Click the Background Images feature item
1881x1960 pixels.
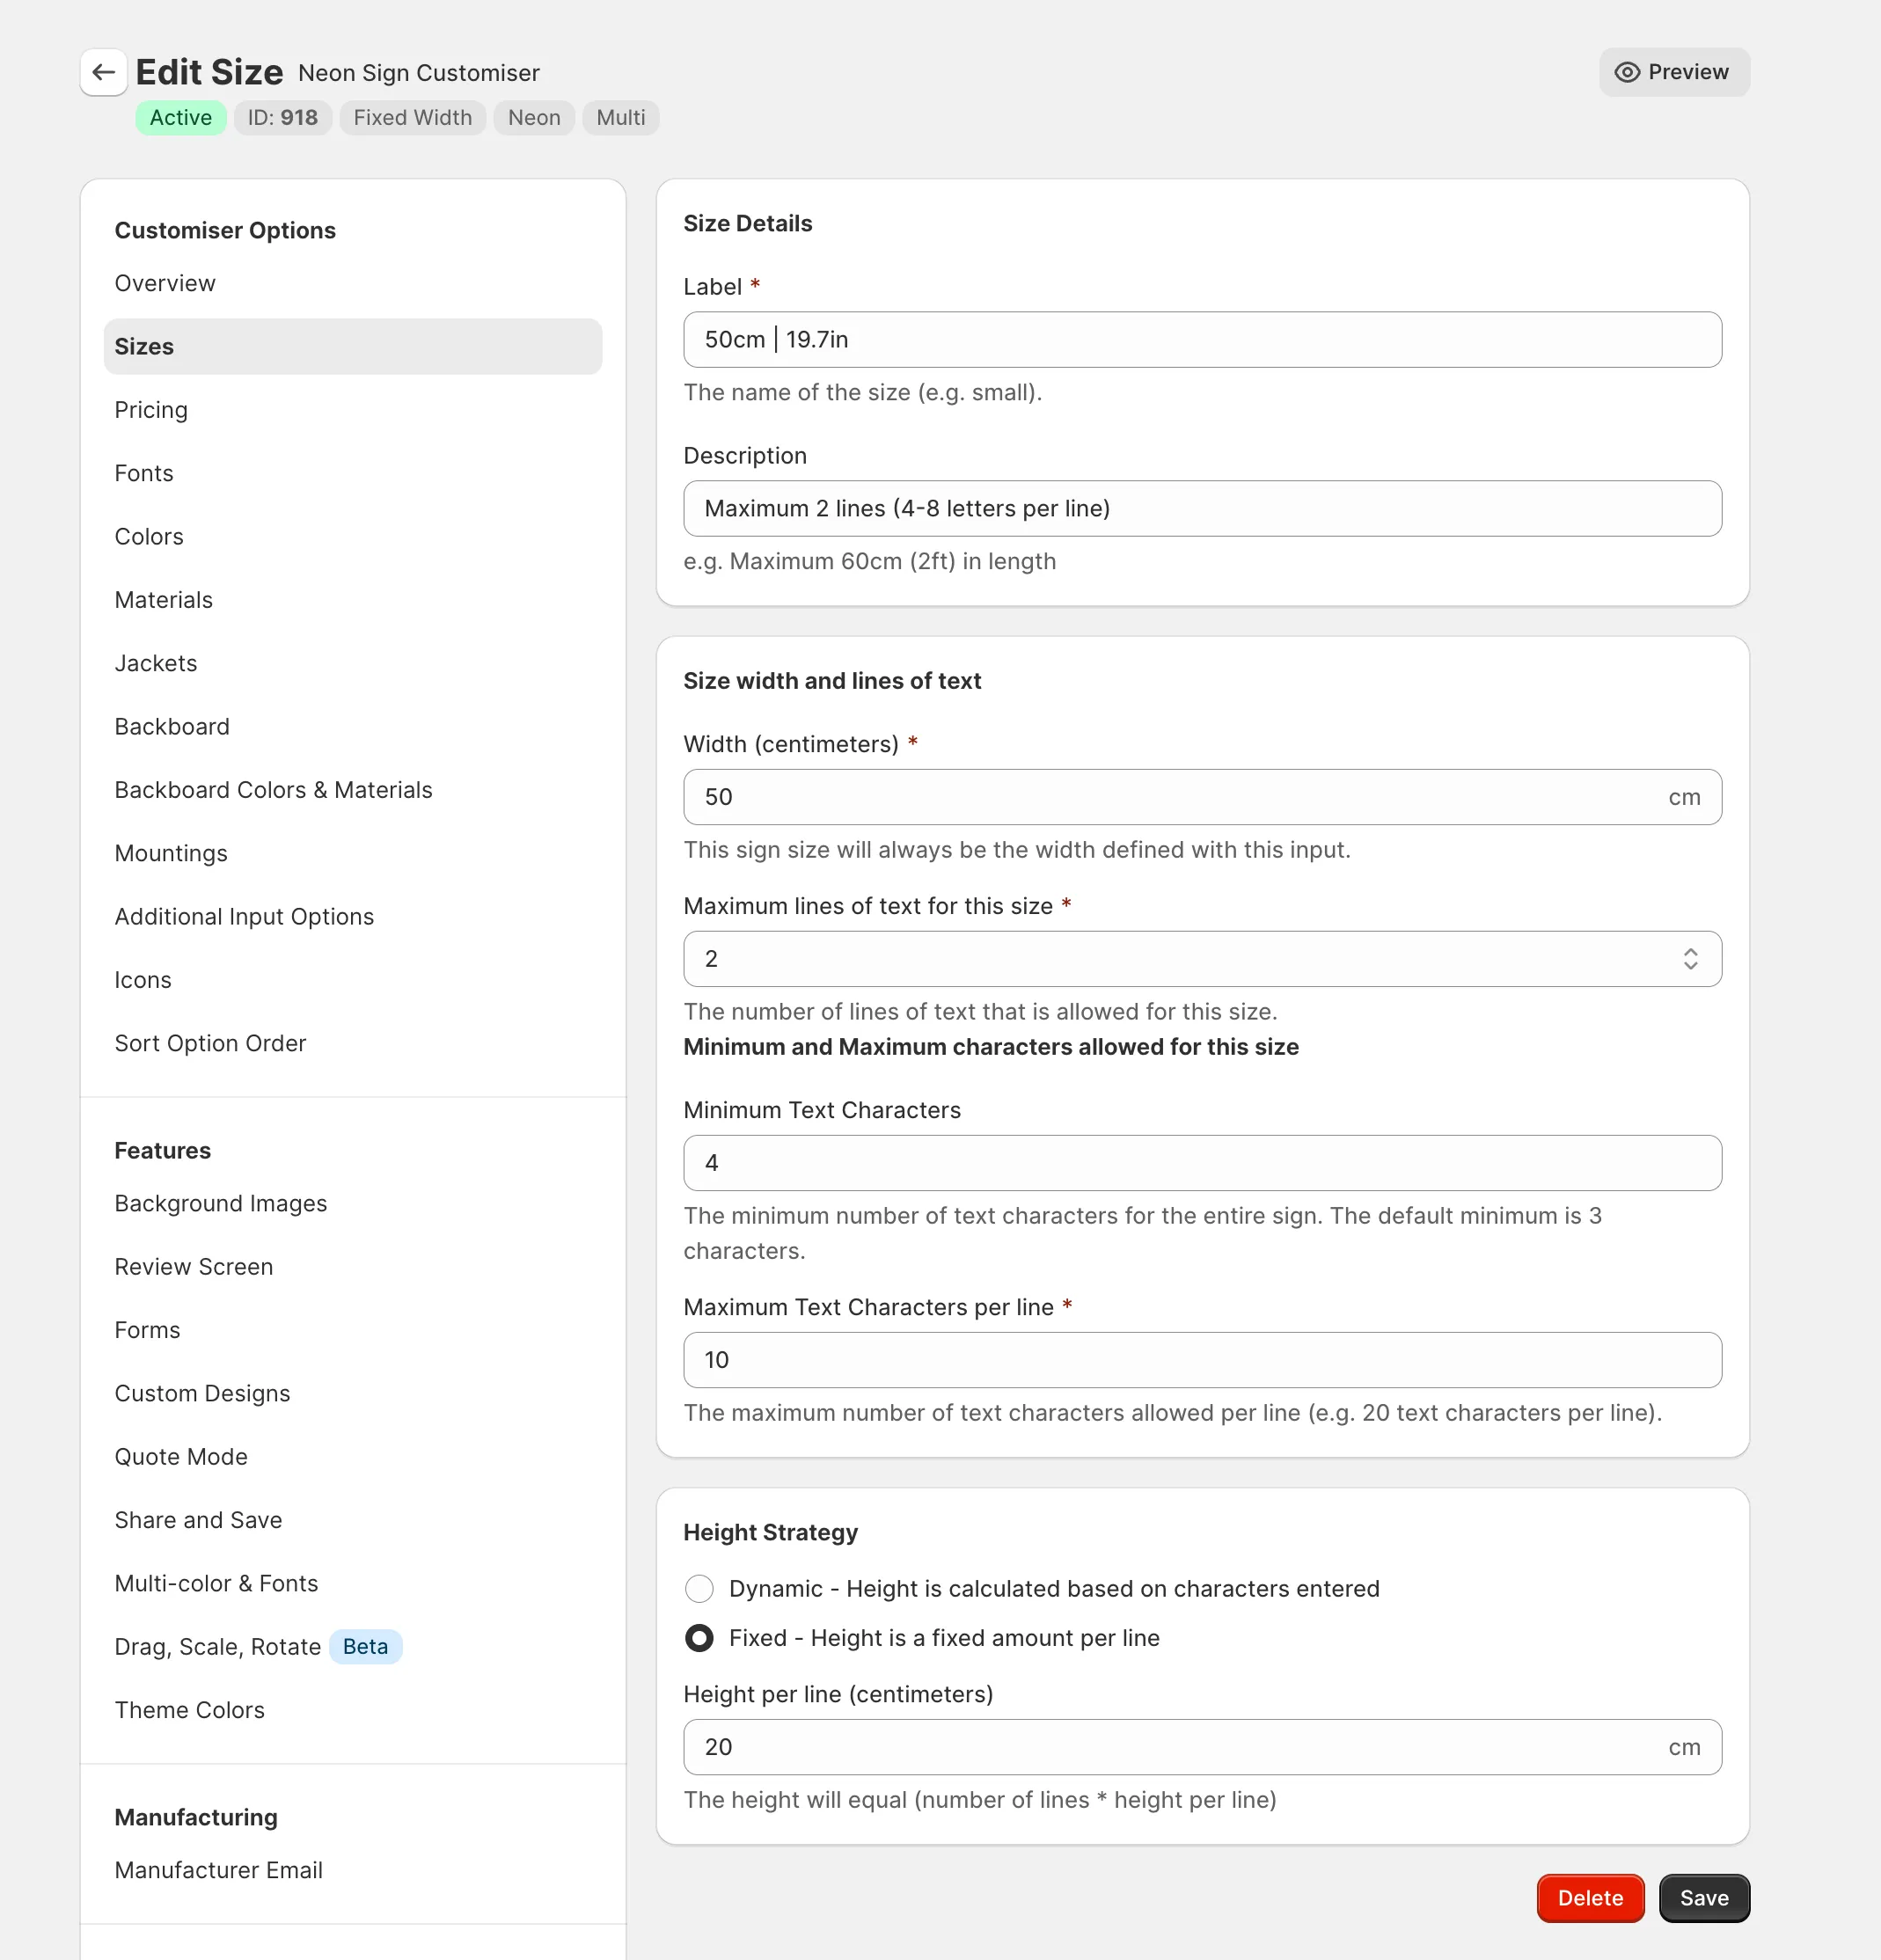[221, 1203]
